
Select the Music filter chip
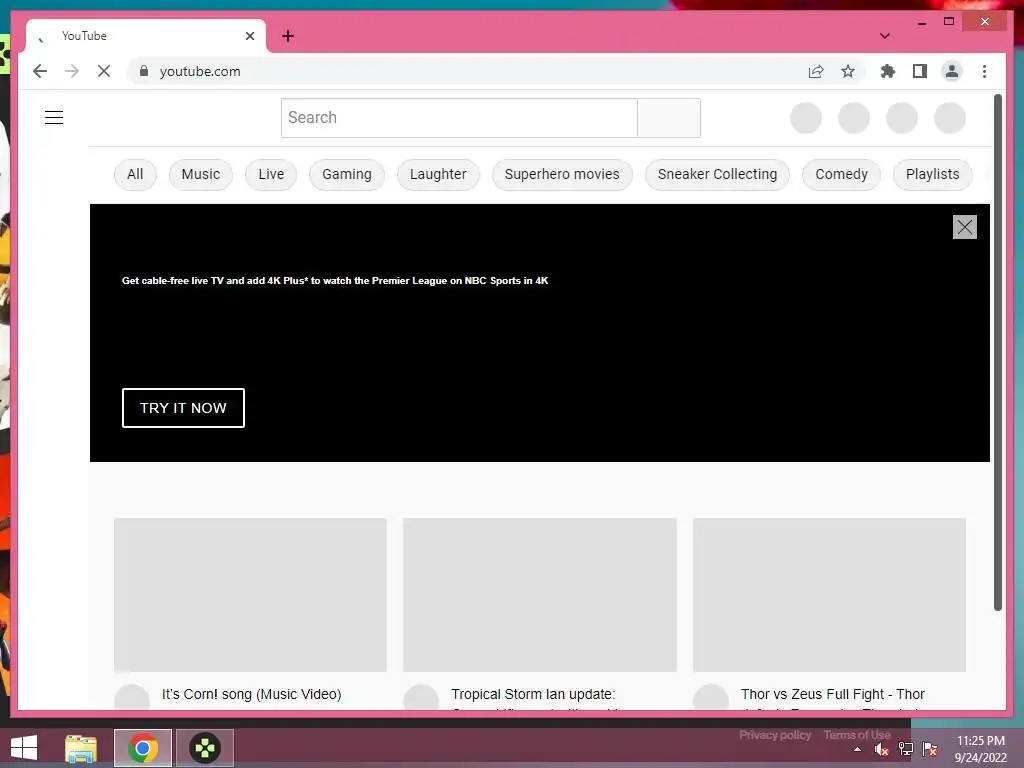click(200, 174)
